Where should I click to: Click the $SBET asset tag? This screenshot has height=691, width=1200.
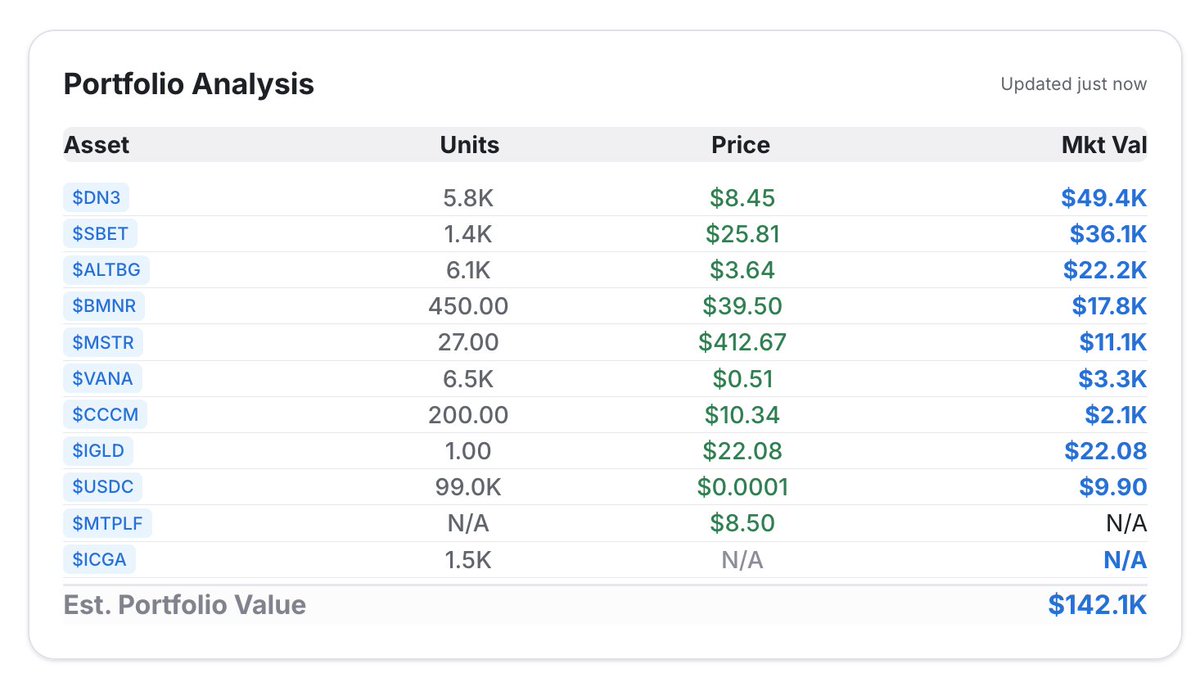tap(100, 234)
